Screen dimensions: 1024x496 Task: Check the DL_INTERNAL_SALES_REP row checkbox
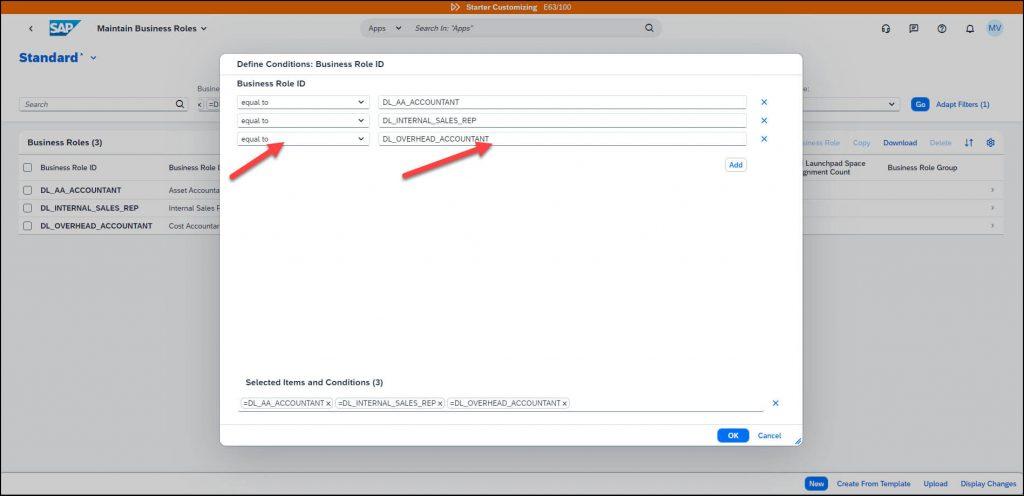click(x=27, y=208)
